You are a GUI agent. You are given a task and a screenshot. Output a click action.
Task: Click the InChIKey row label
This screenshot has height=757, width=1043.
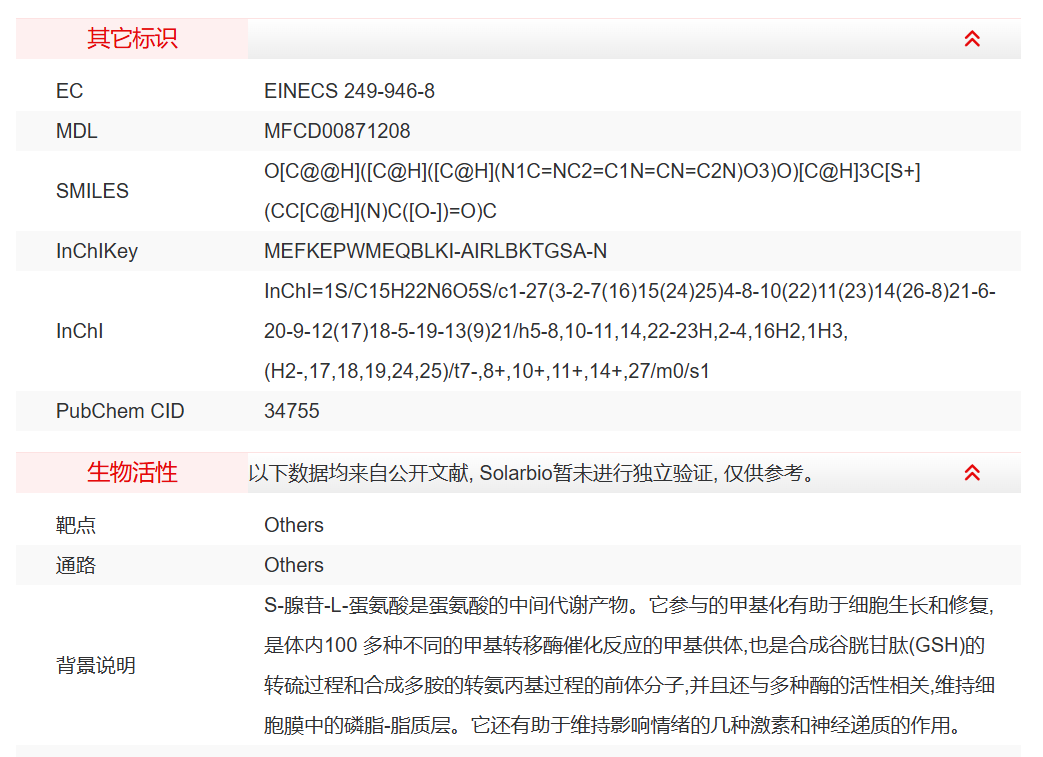coord(96,251)
